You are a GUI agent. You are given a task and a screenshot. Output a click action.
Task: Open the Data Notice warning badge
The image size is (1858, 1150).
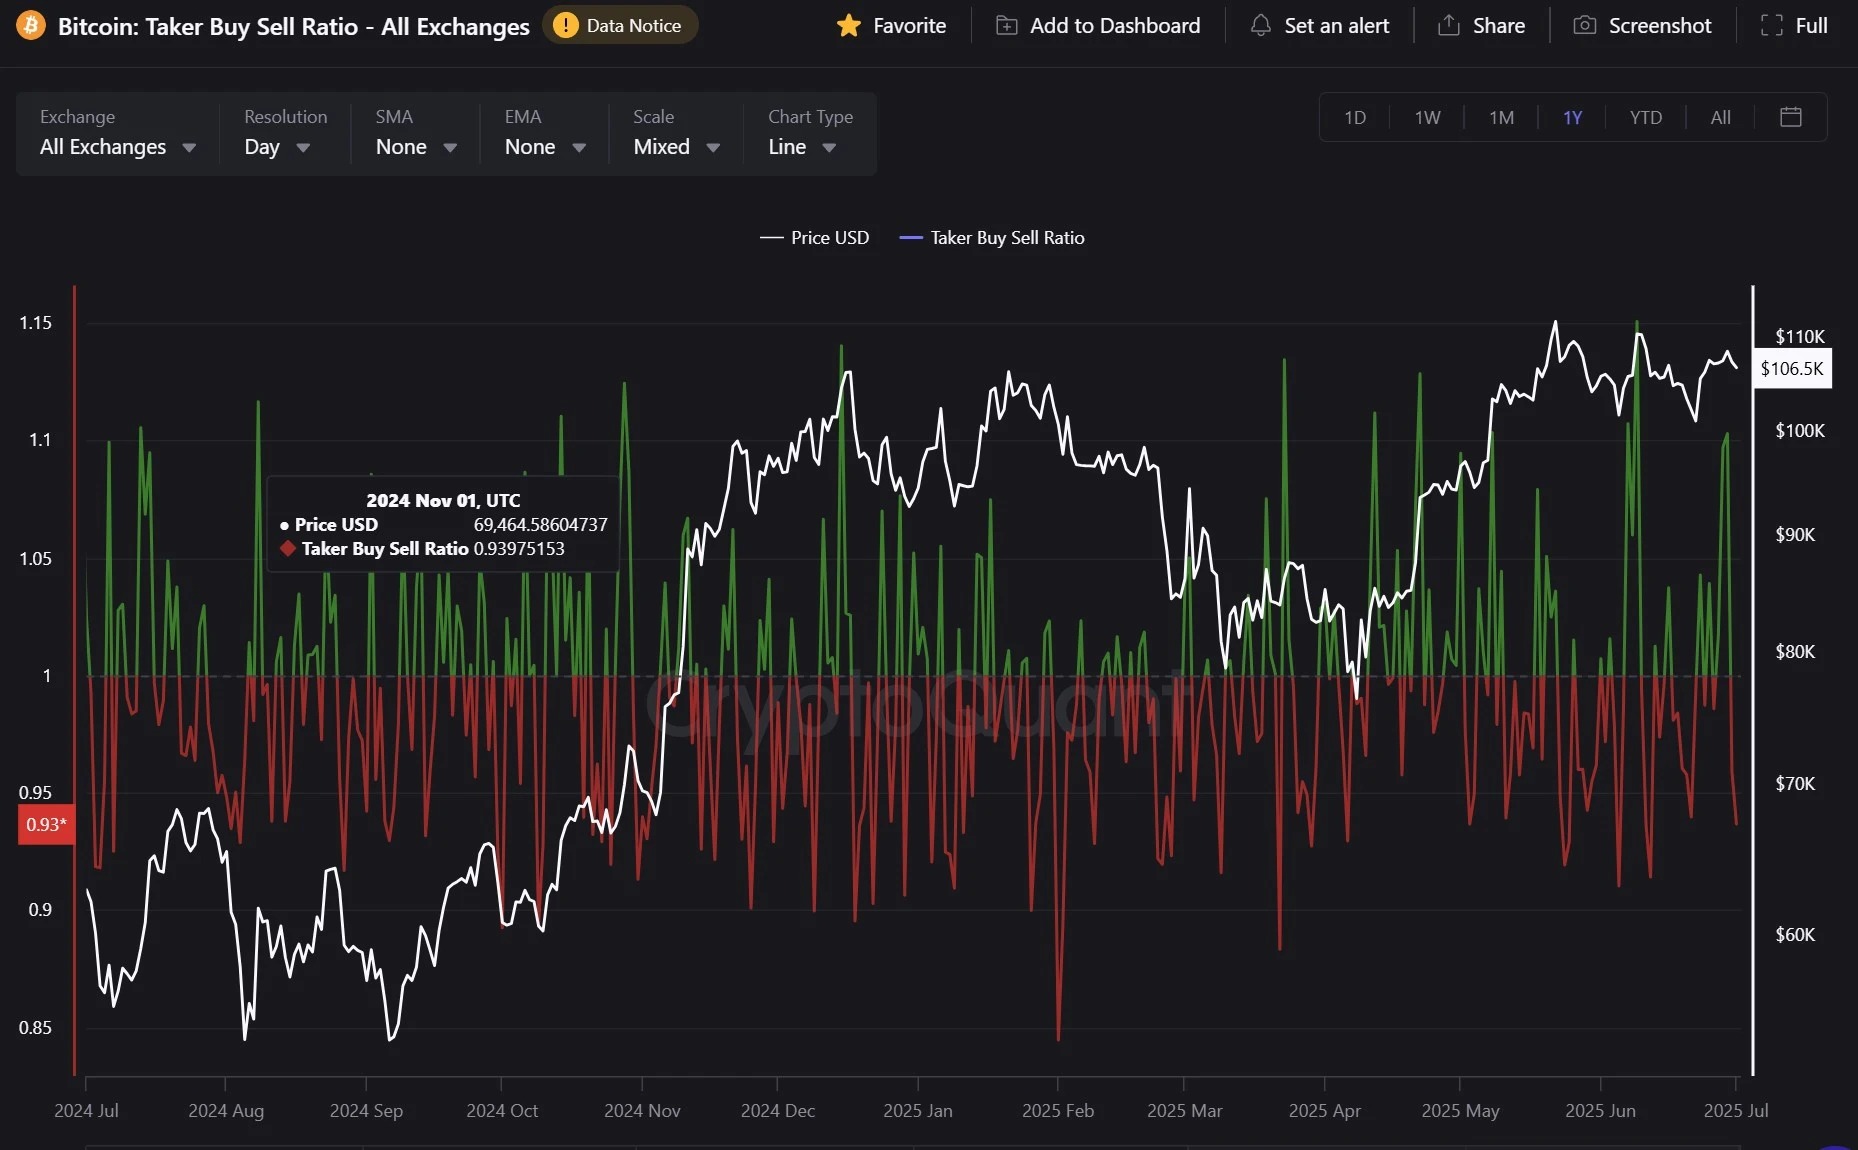619,26
